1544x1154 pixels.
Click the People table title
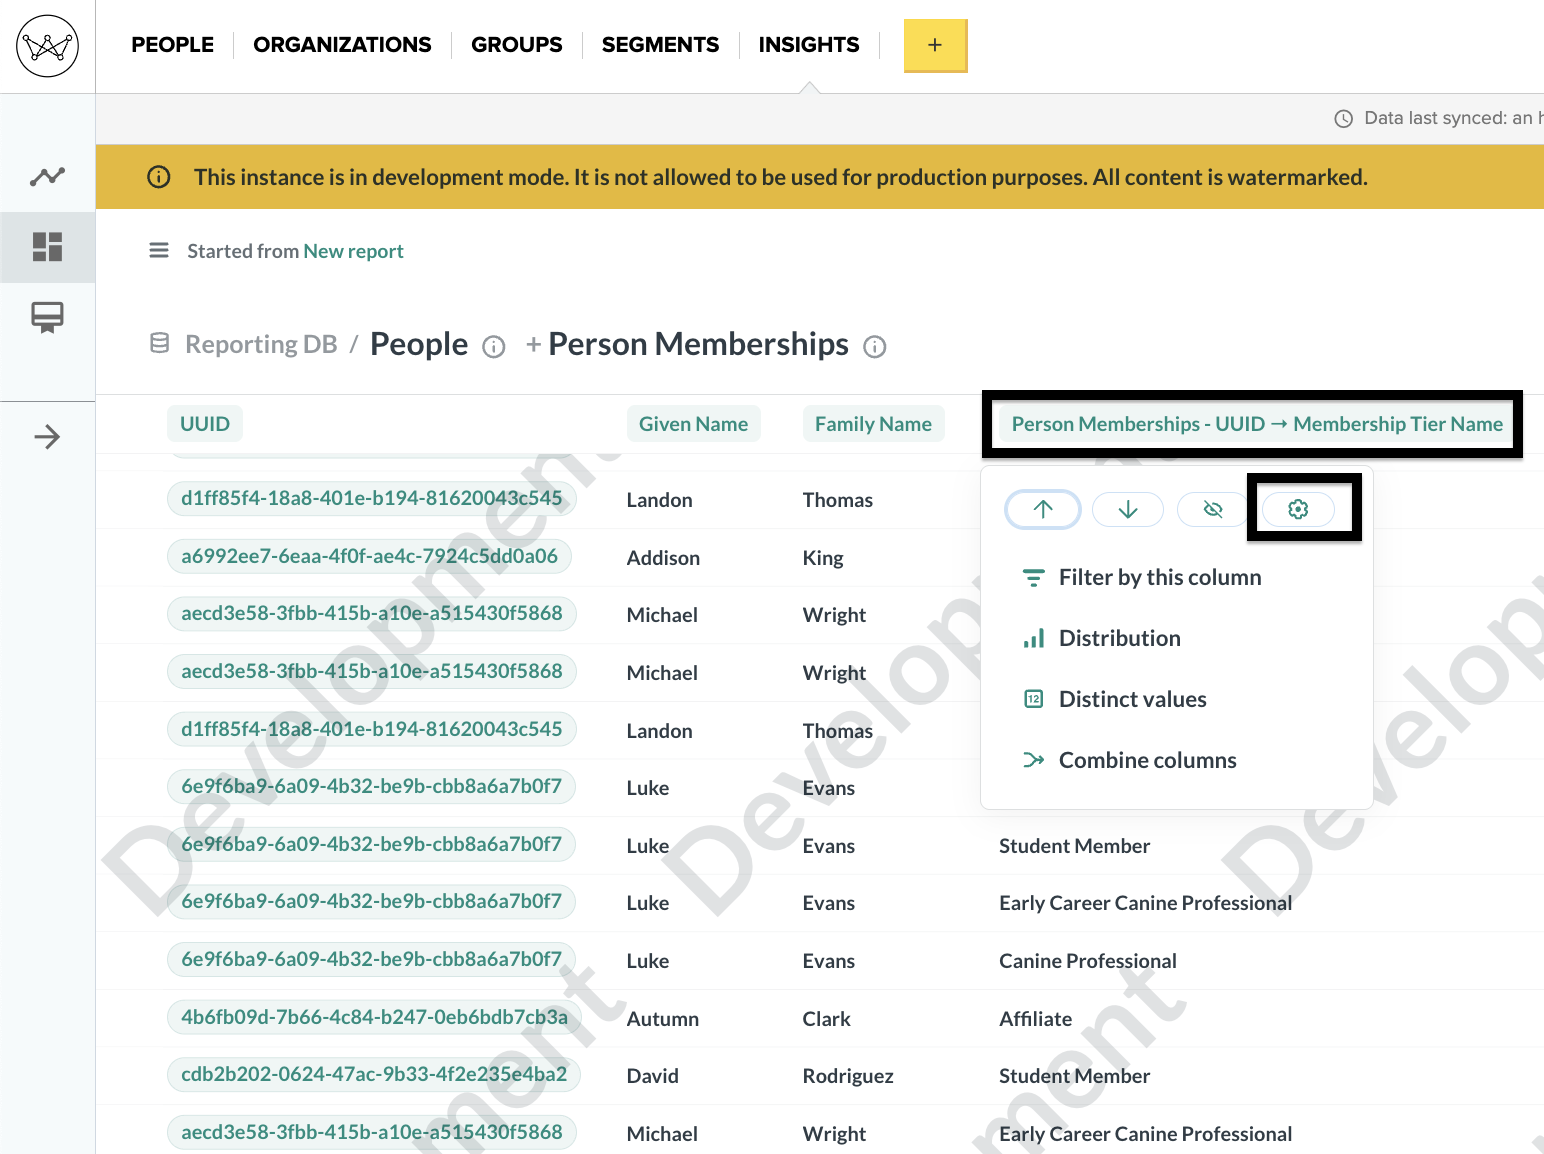(x=419, y=344)
